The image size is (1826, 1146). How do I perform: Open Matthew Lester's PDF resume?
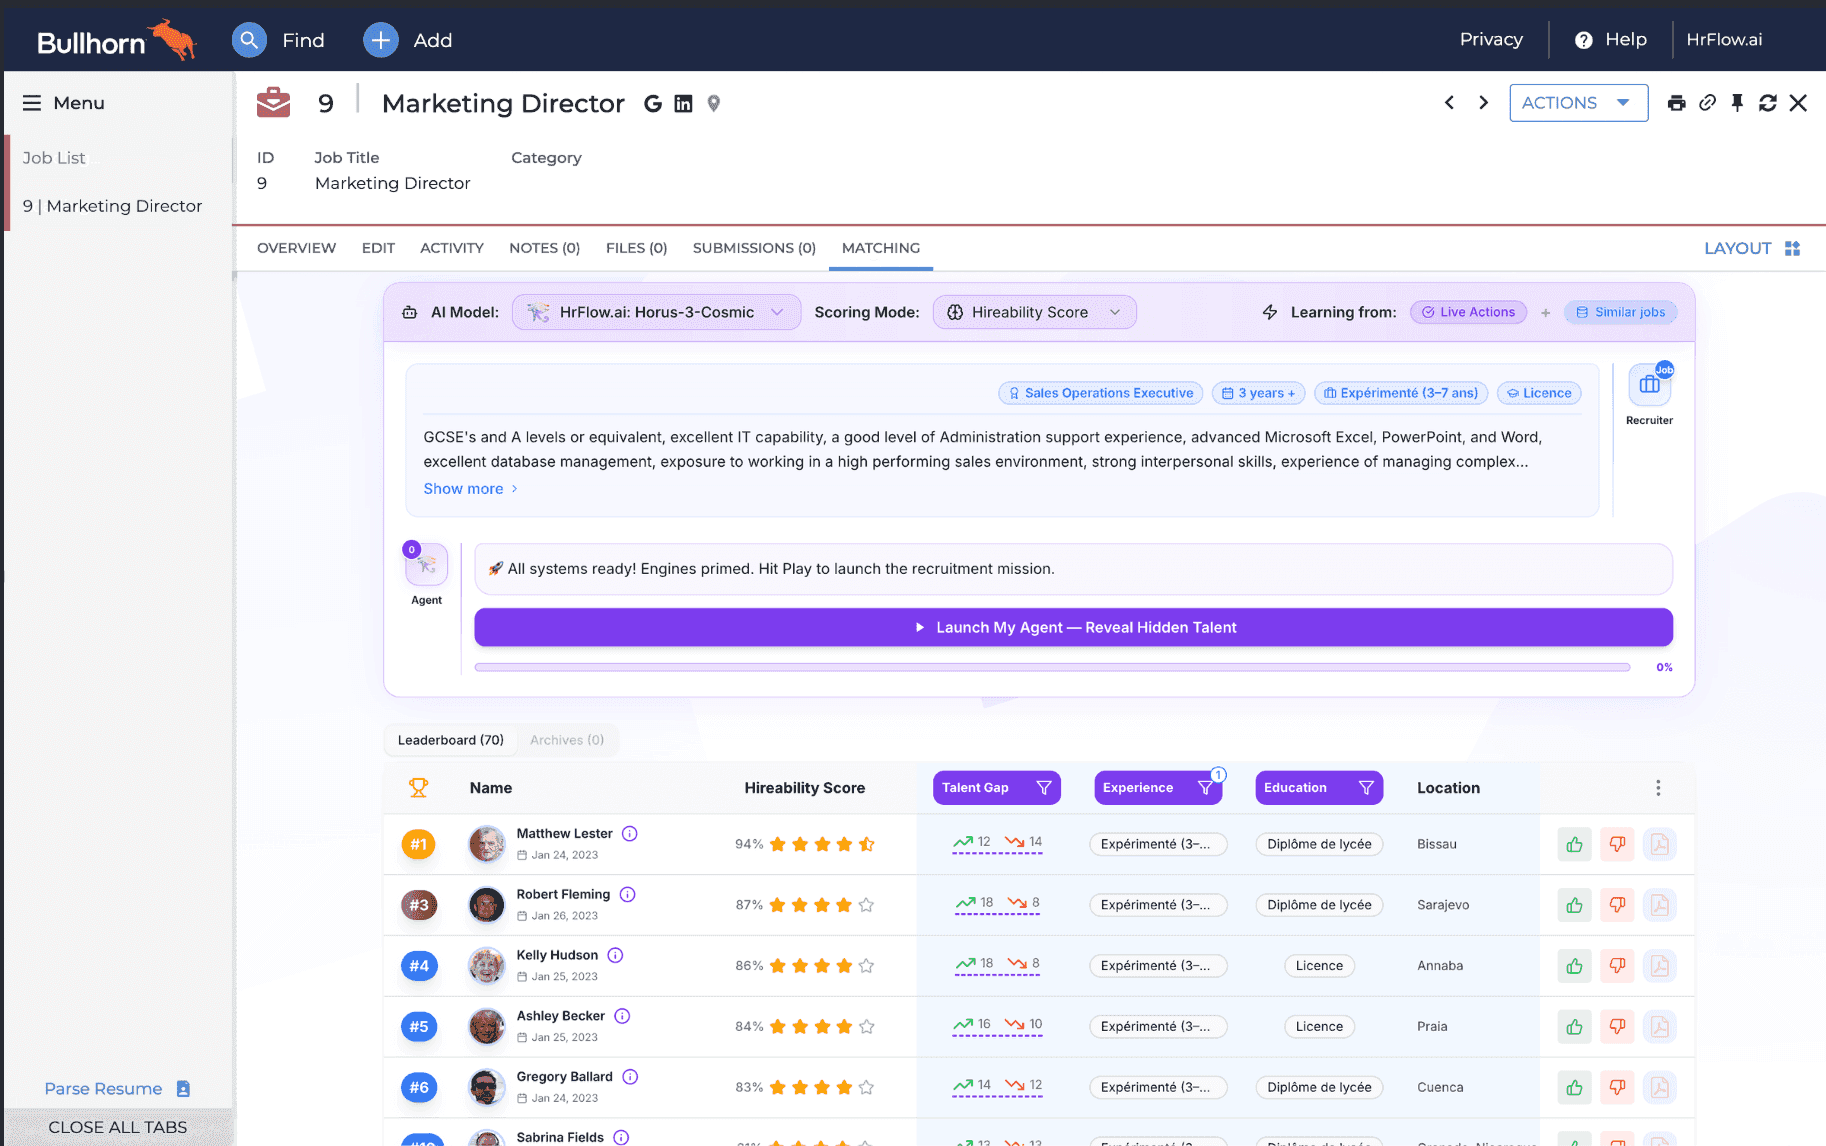pos(1660,844)
